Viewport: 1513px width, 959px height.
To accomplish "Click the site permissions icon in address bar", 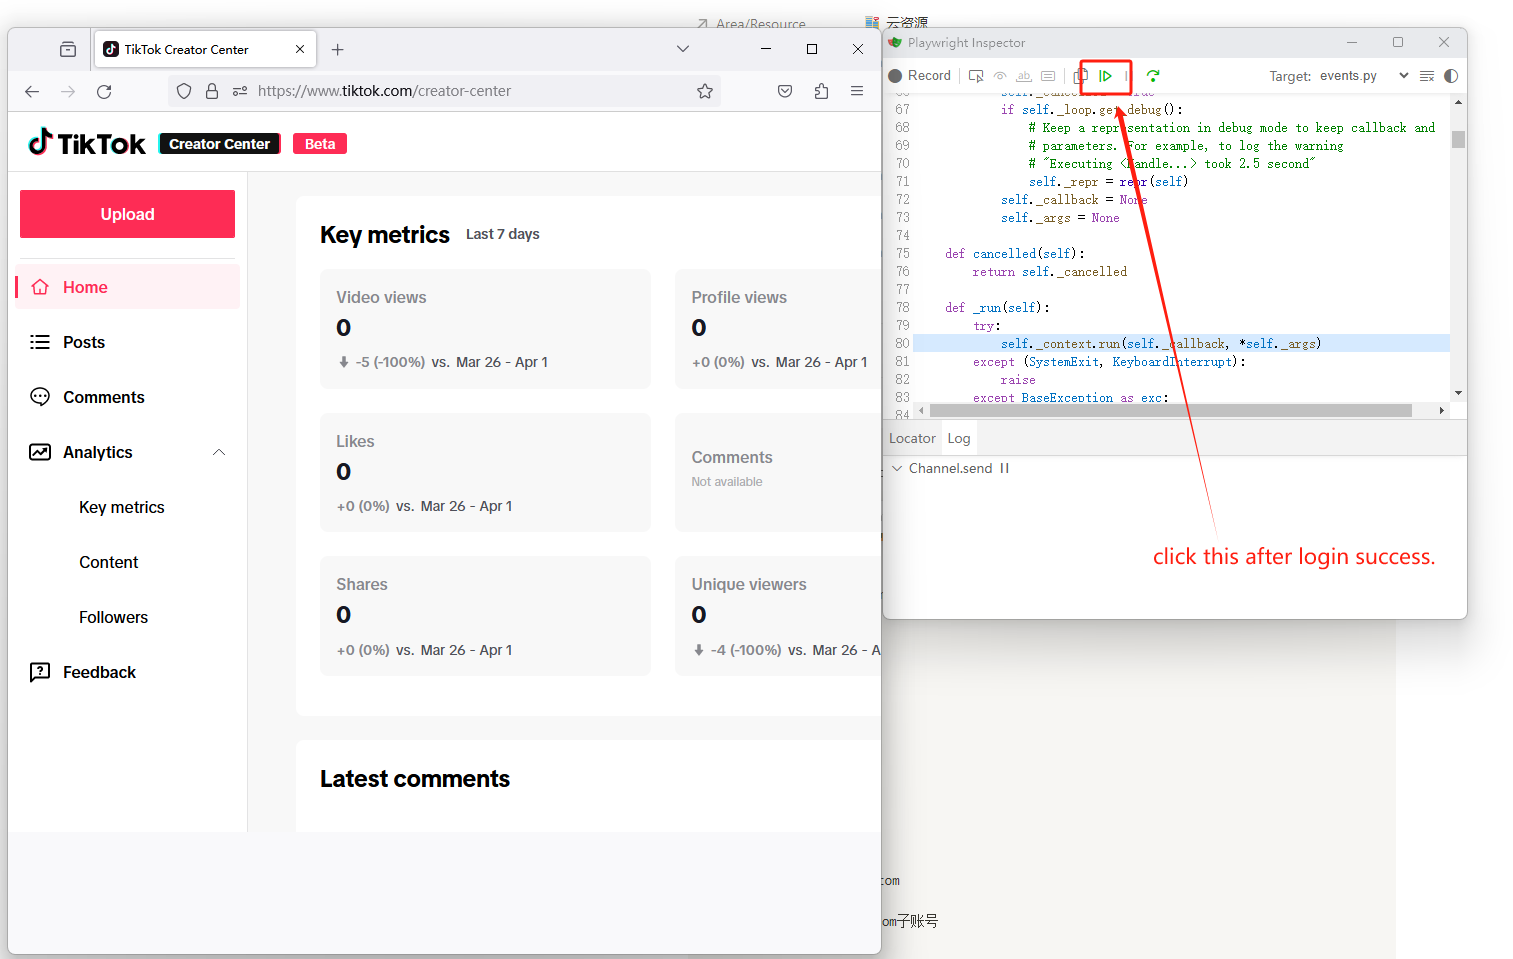I will (x=240, y=91).
